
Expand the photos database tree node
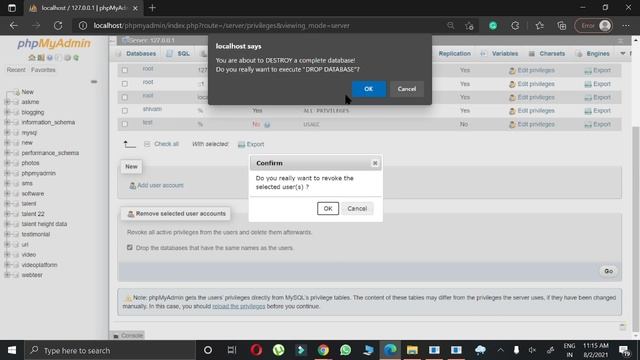[x=7, y=163]
